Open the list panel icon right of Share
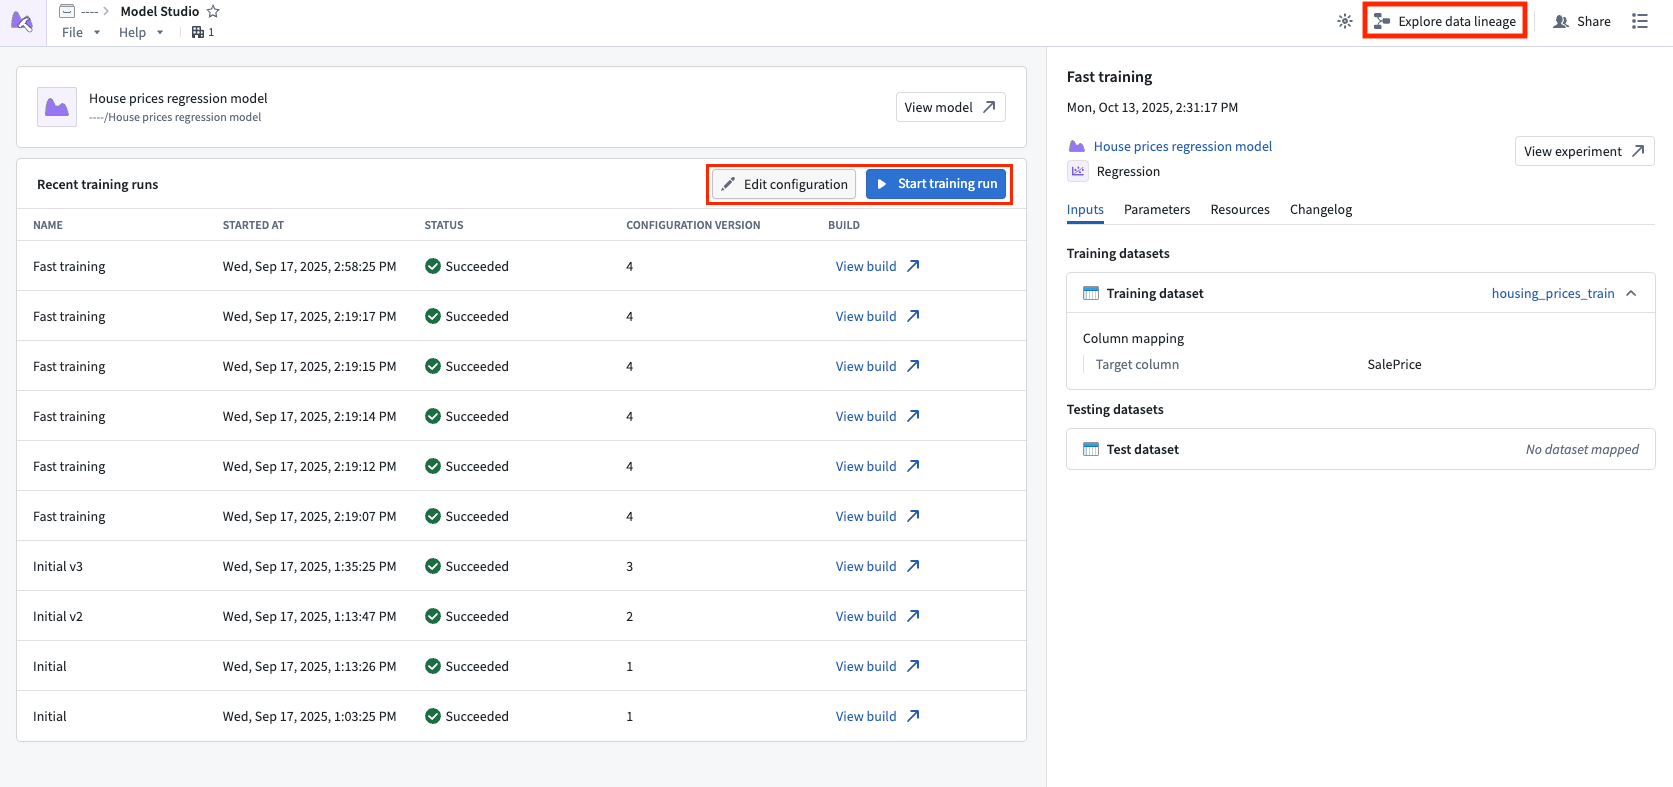 [x=1640, y=21]
